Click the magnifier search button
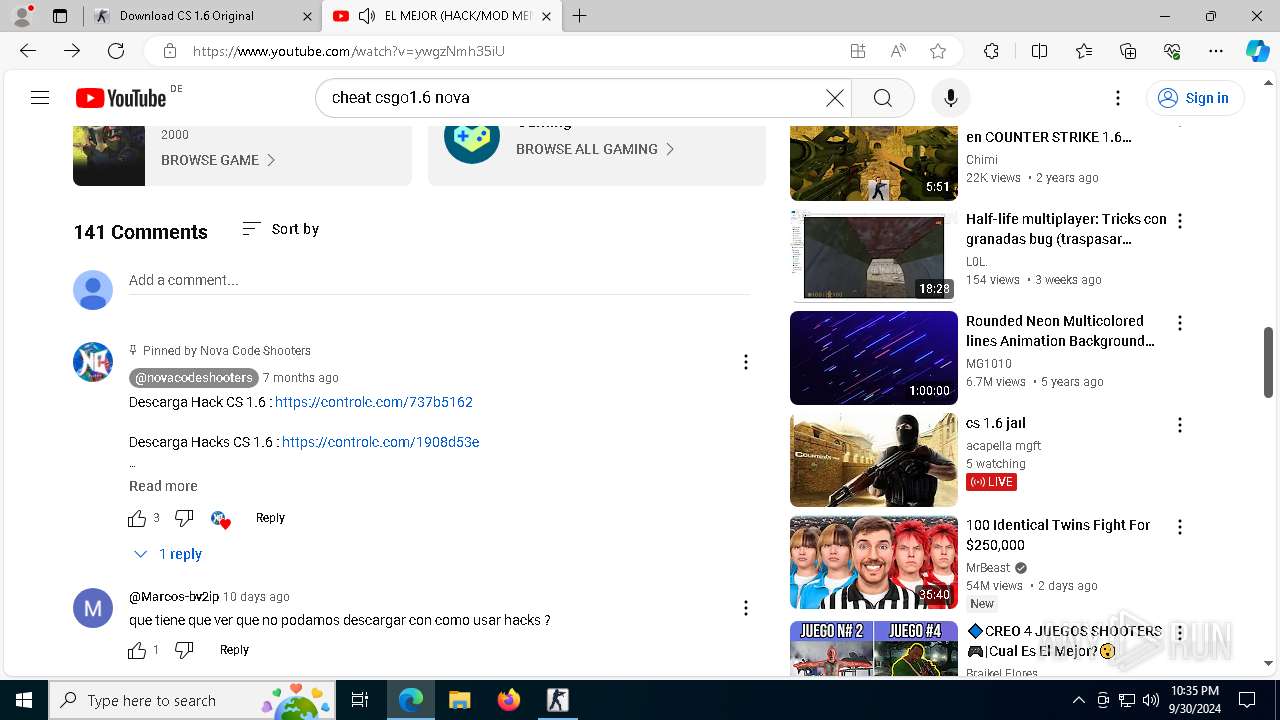1280x720 pixels. 882,97
